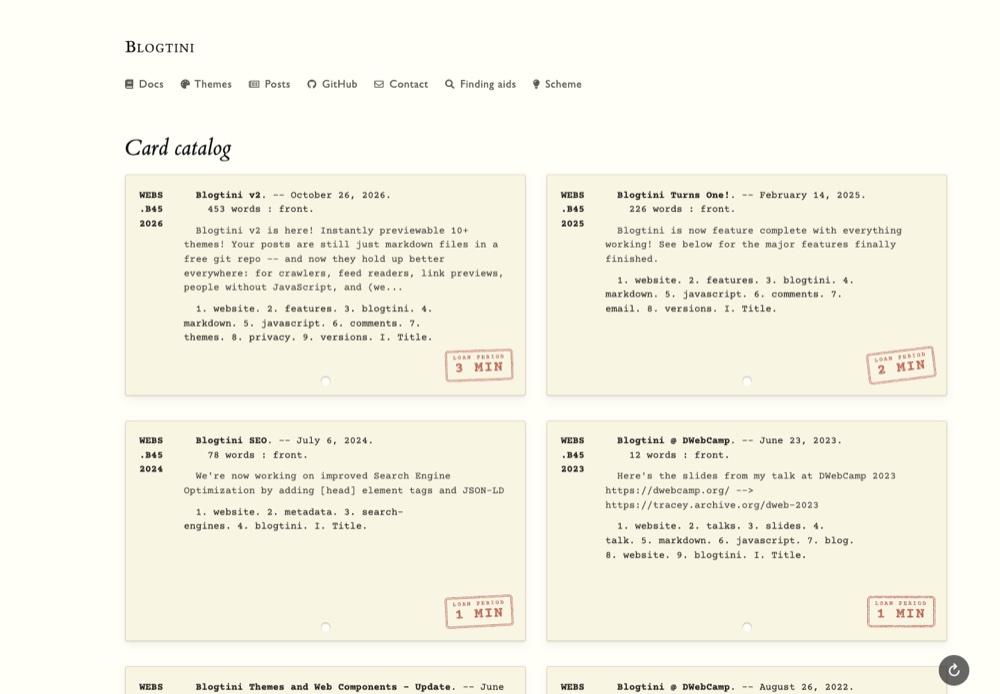Open the August 26, 2022 DWebCamp post

point(675,687)
